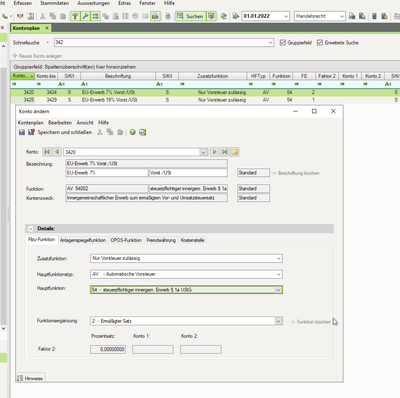The width and height of the screenshot is (400, 398).
Task: Click the scissors icon in main toolbar
Action: pyautogui.click(x=43, y=16)
